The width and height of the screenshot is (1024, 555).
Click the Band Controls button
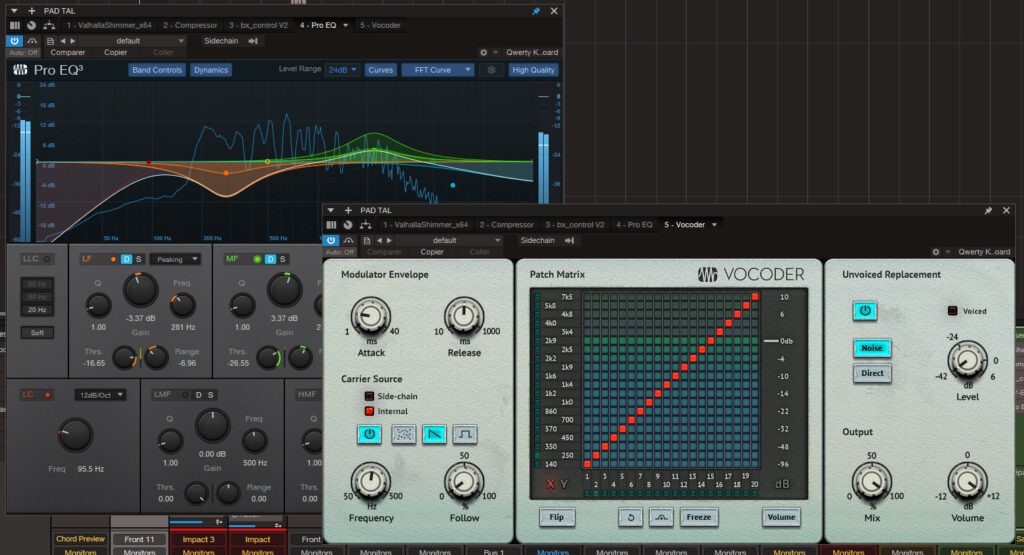click(157, 70)
